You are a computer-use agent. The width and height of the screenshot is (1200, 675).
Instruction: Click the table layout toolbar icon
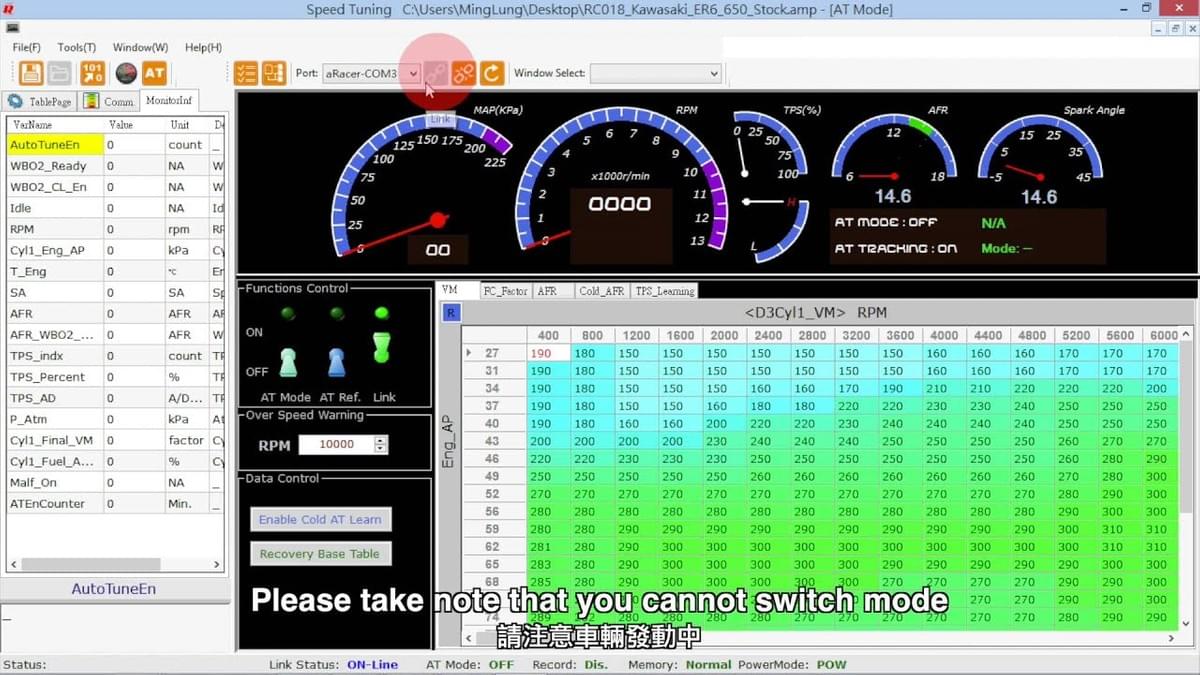point(276,73)
